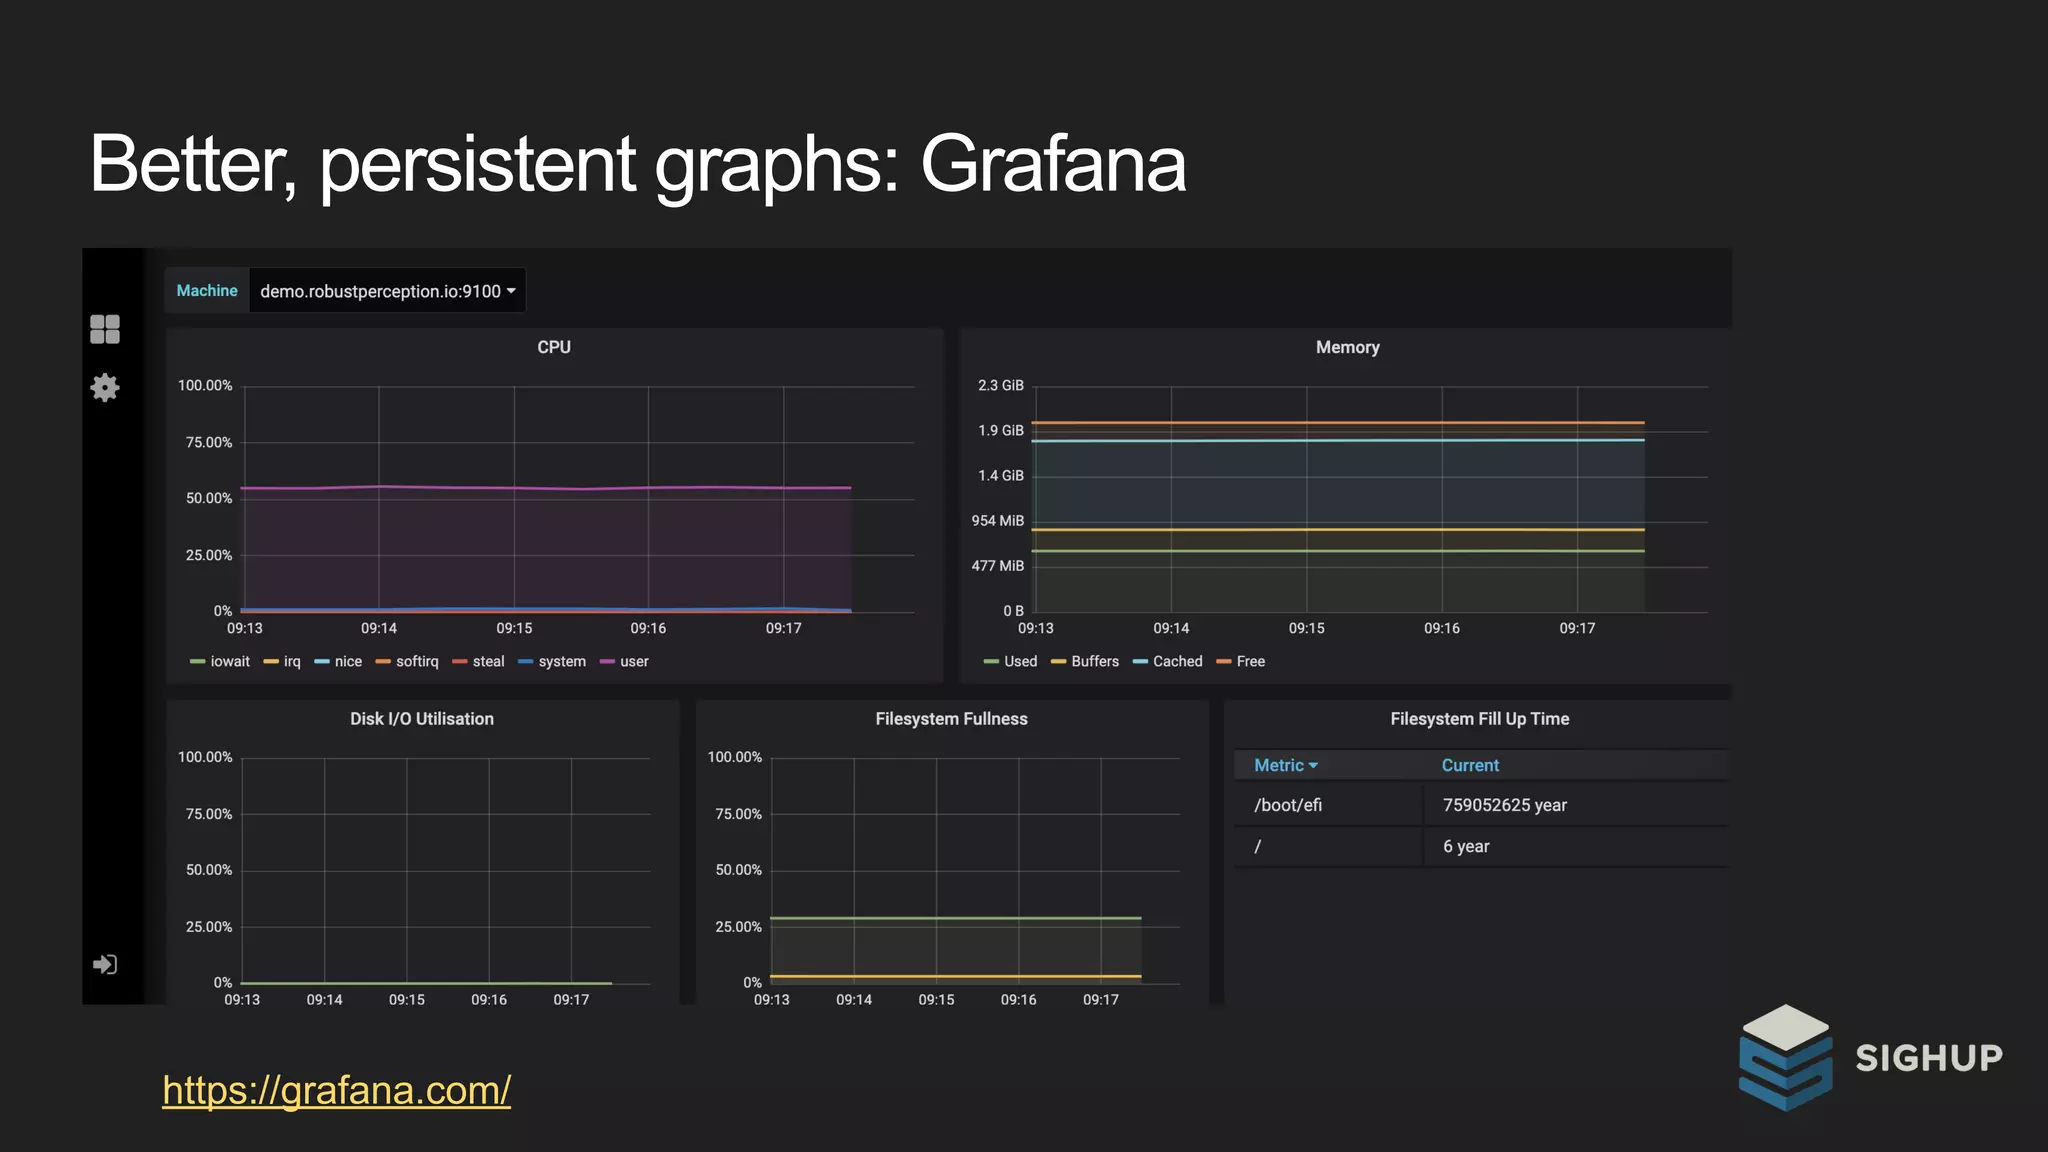Toggle the Buffers series in Memory legend
Image resolution: width=2048 pixels, height=1152 pixels.
click(1095, 662)
